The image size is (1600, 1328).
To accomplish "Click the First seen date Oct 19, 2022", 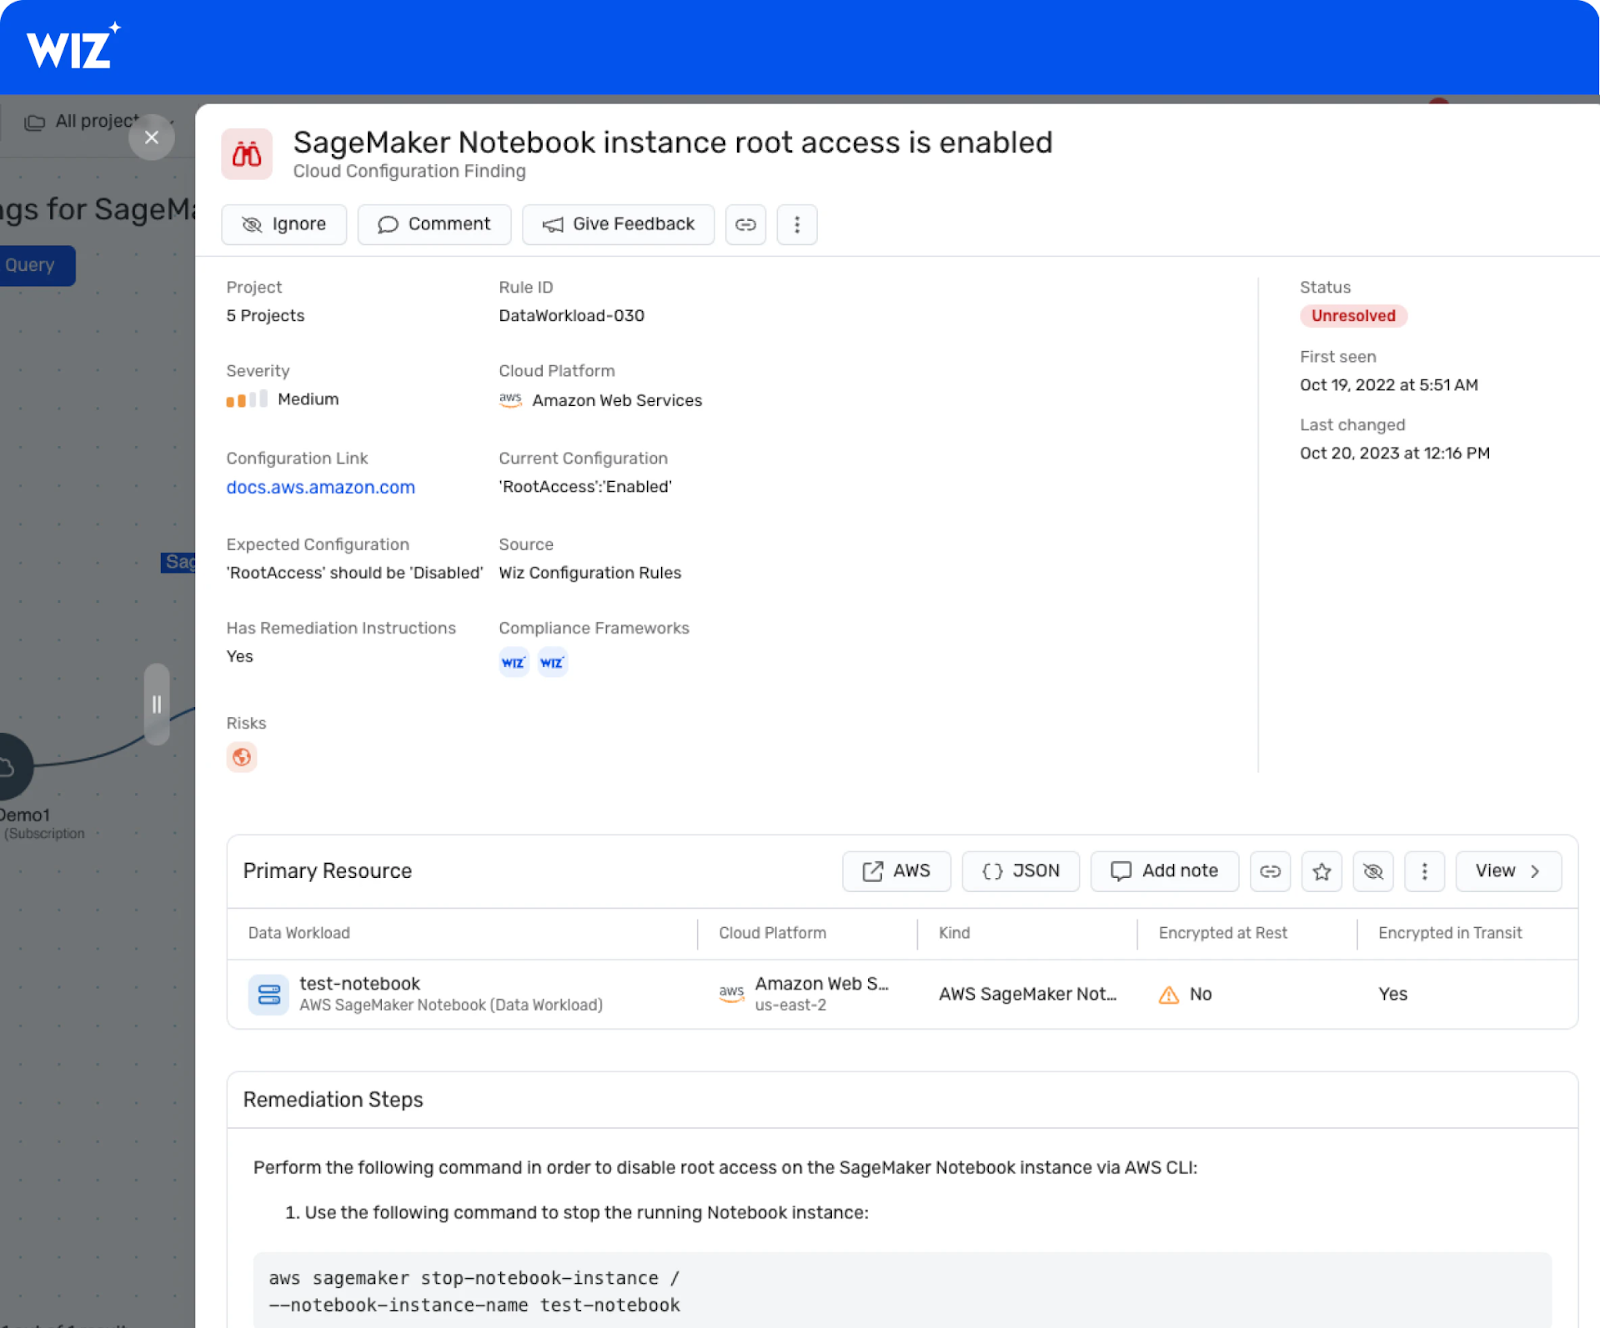I will point(1389,385).
